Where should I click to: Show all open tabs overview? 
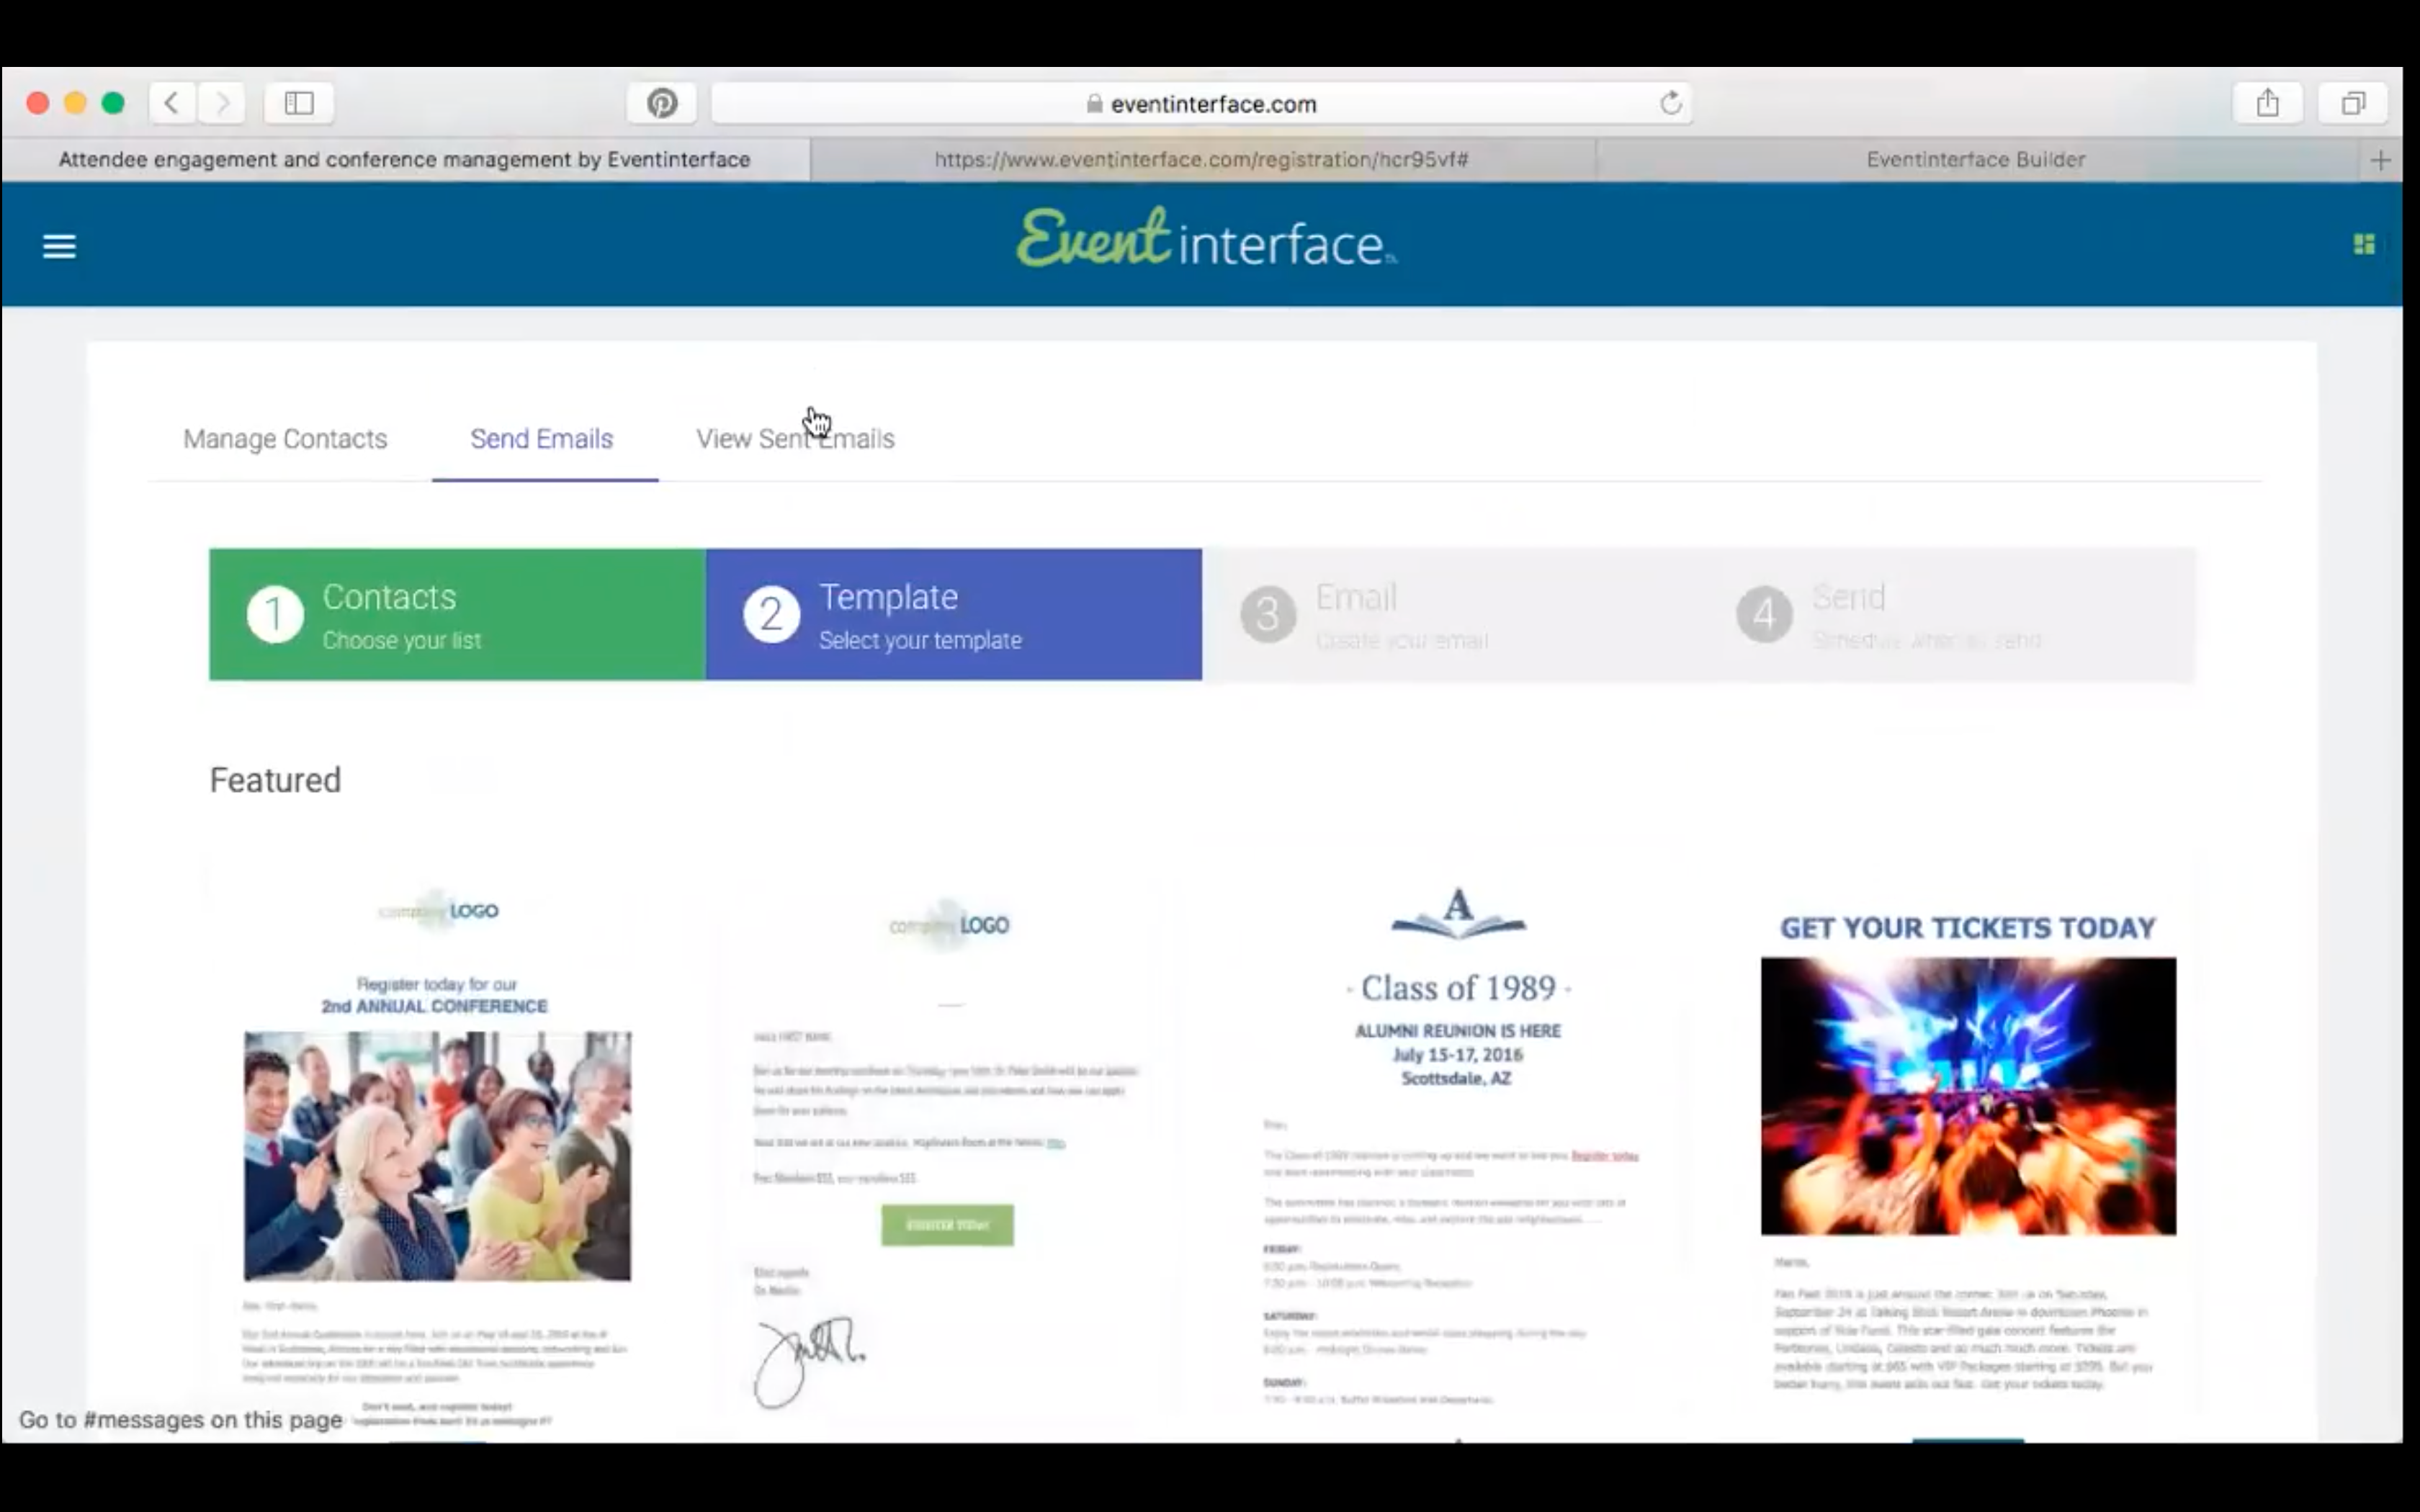click(x=2352, y=102)
